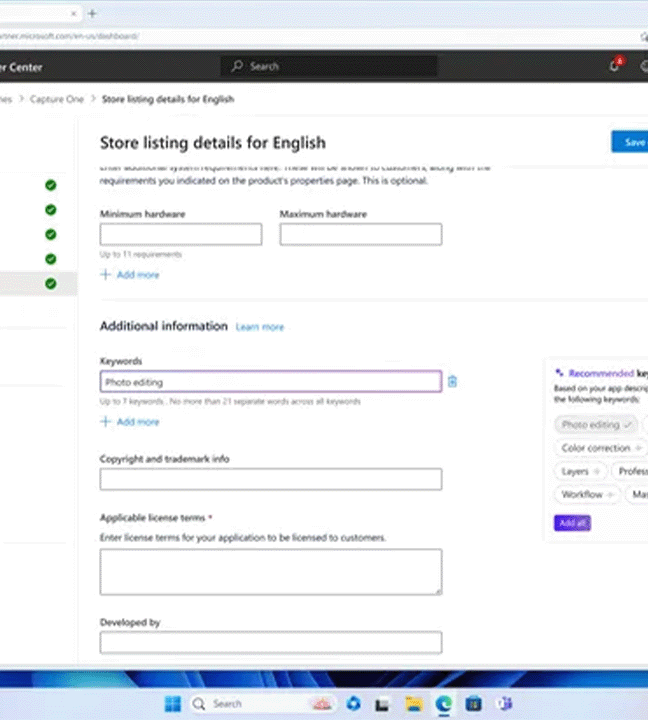The image size is (648, 720).
Task: Close the current browser tab
Action: click(73, 14)
